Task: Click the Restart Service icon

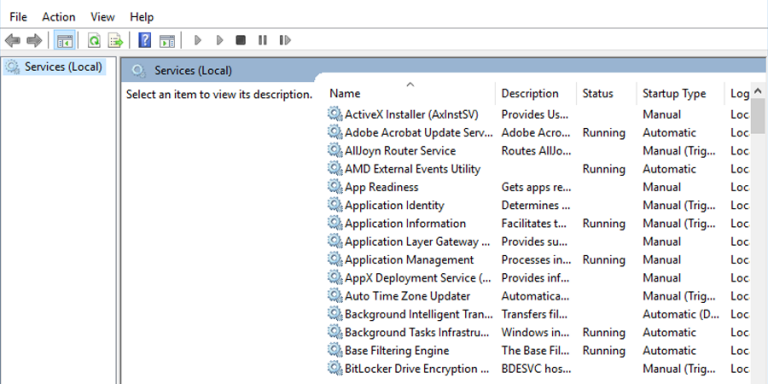Action: (285, 40)
